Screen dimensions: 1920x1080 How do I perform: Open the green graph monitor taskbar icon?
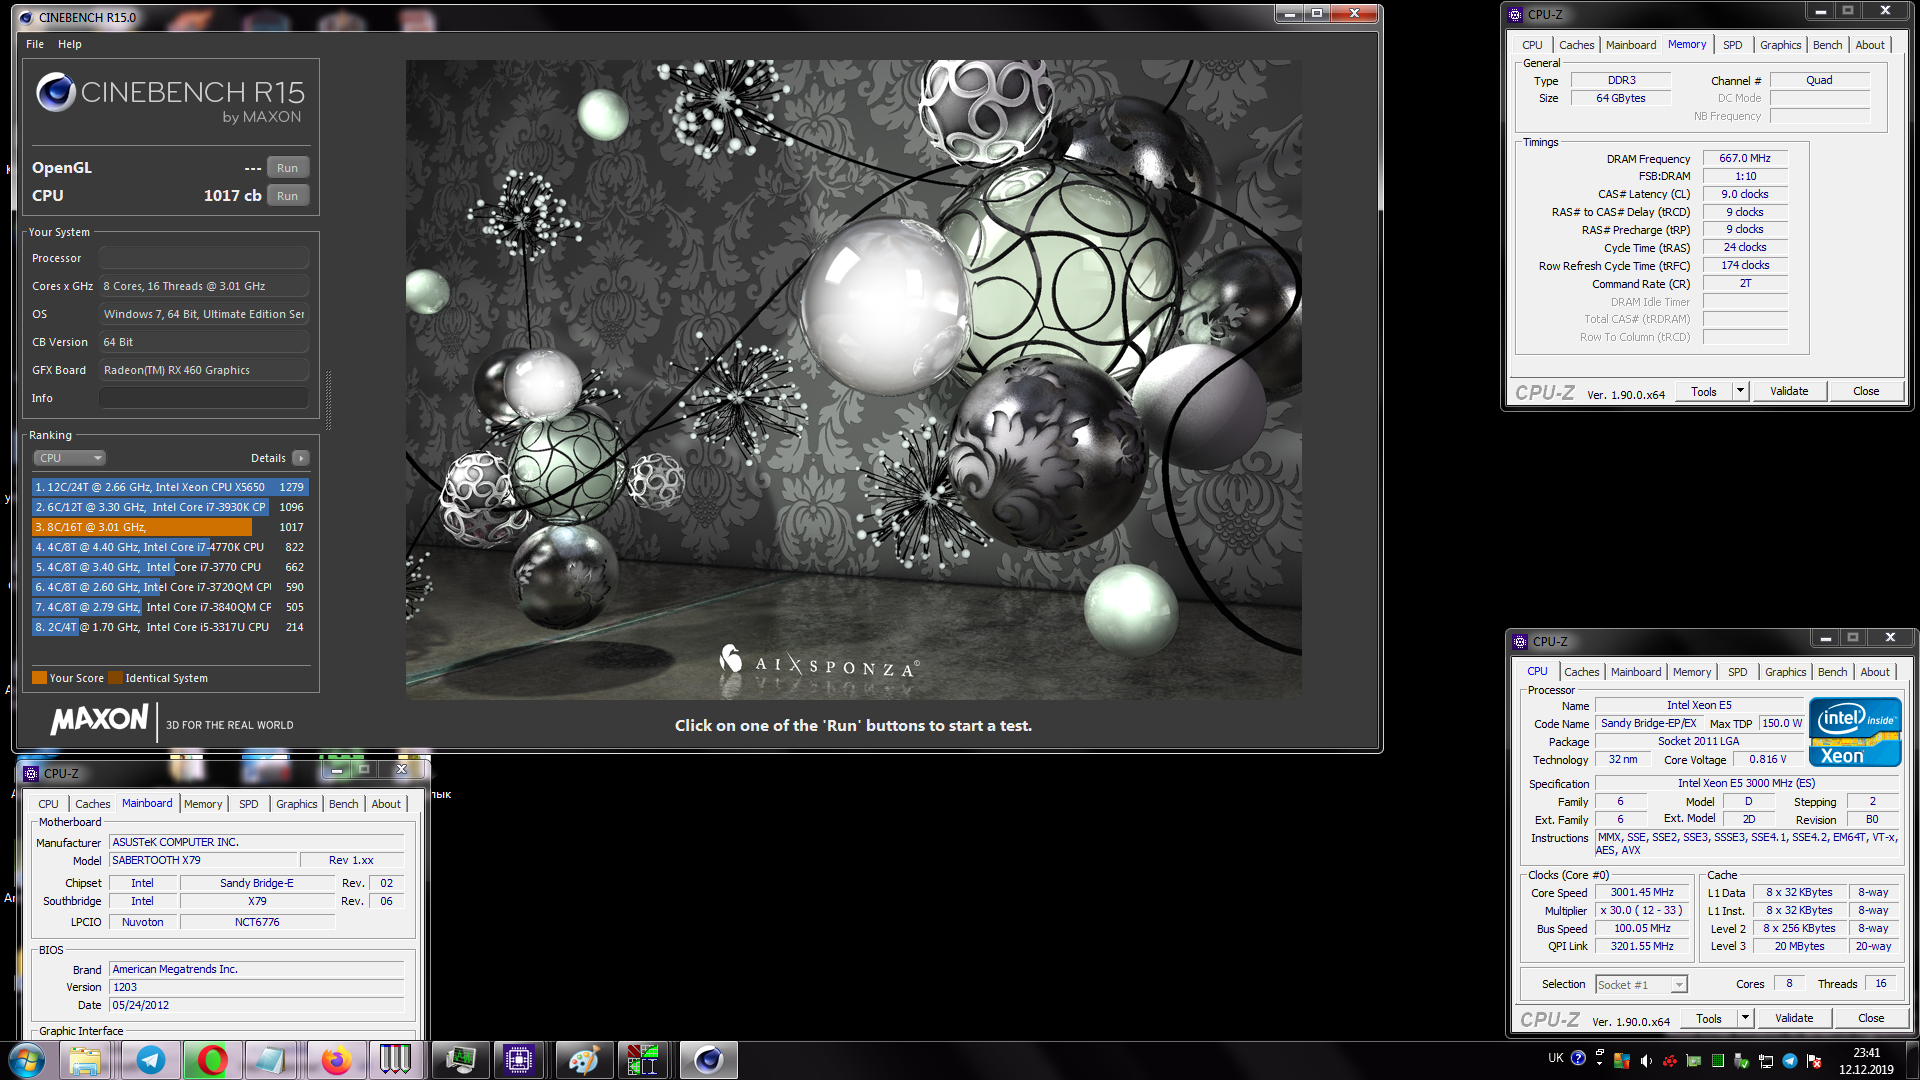(460, 1060)
